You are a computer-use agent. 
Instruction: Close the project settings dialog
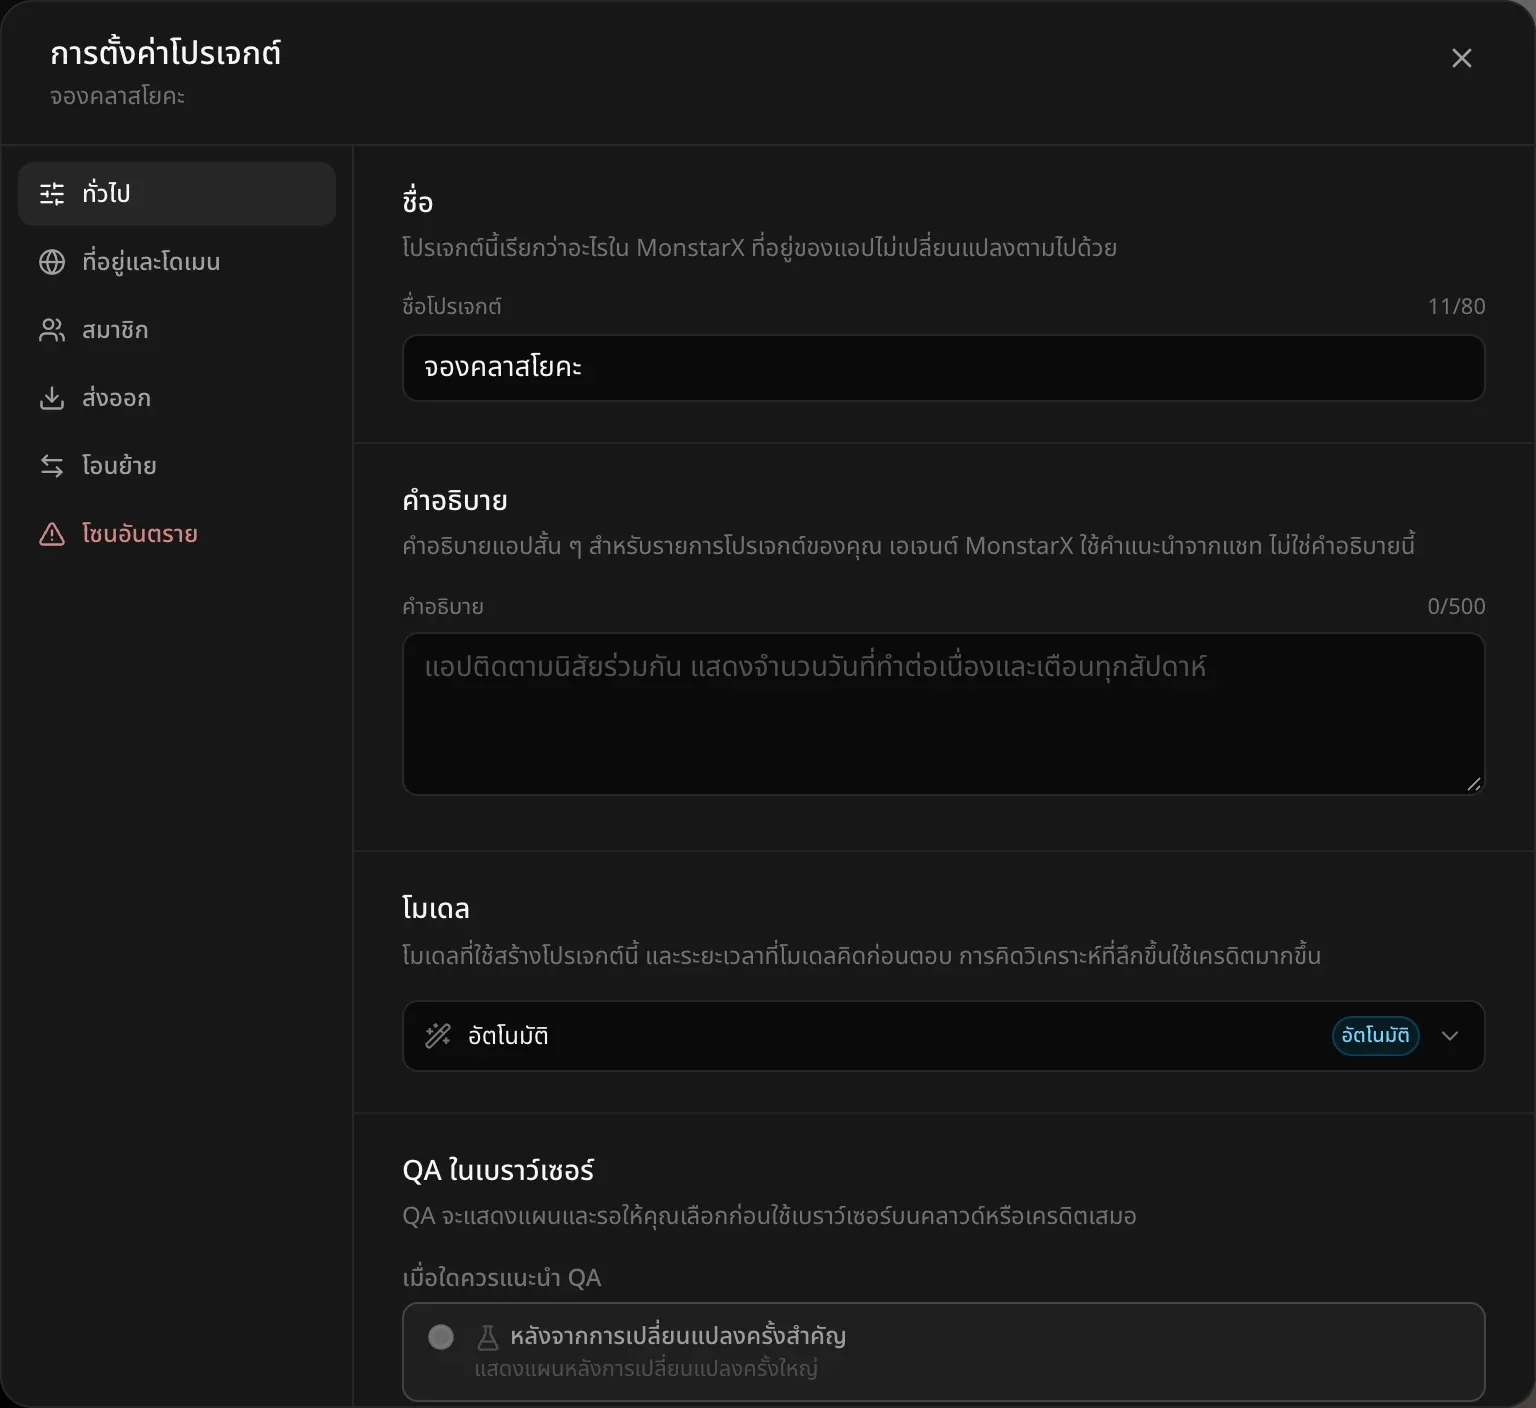pos(1462,58)
